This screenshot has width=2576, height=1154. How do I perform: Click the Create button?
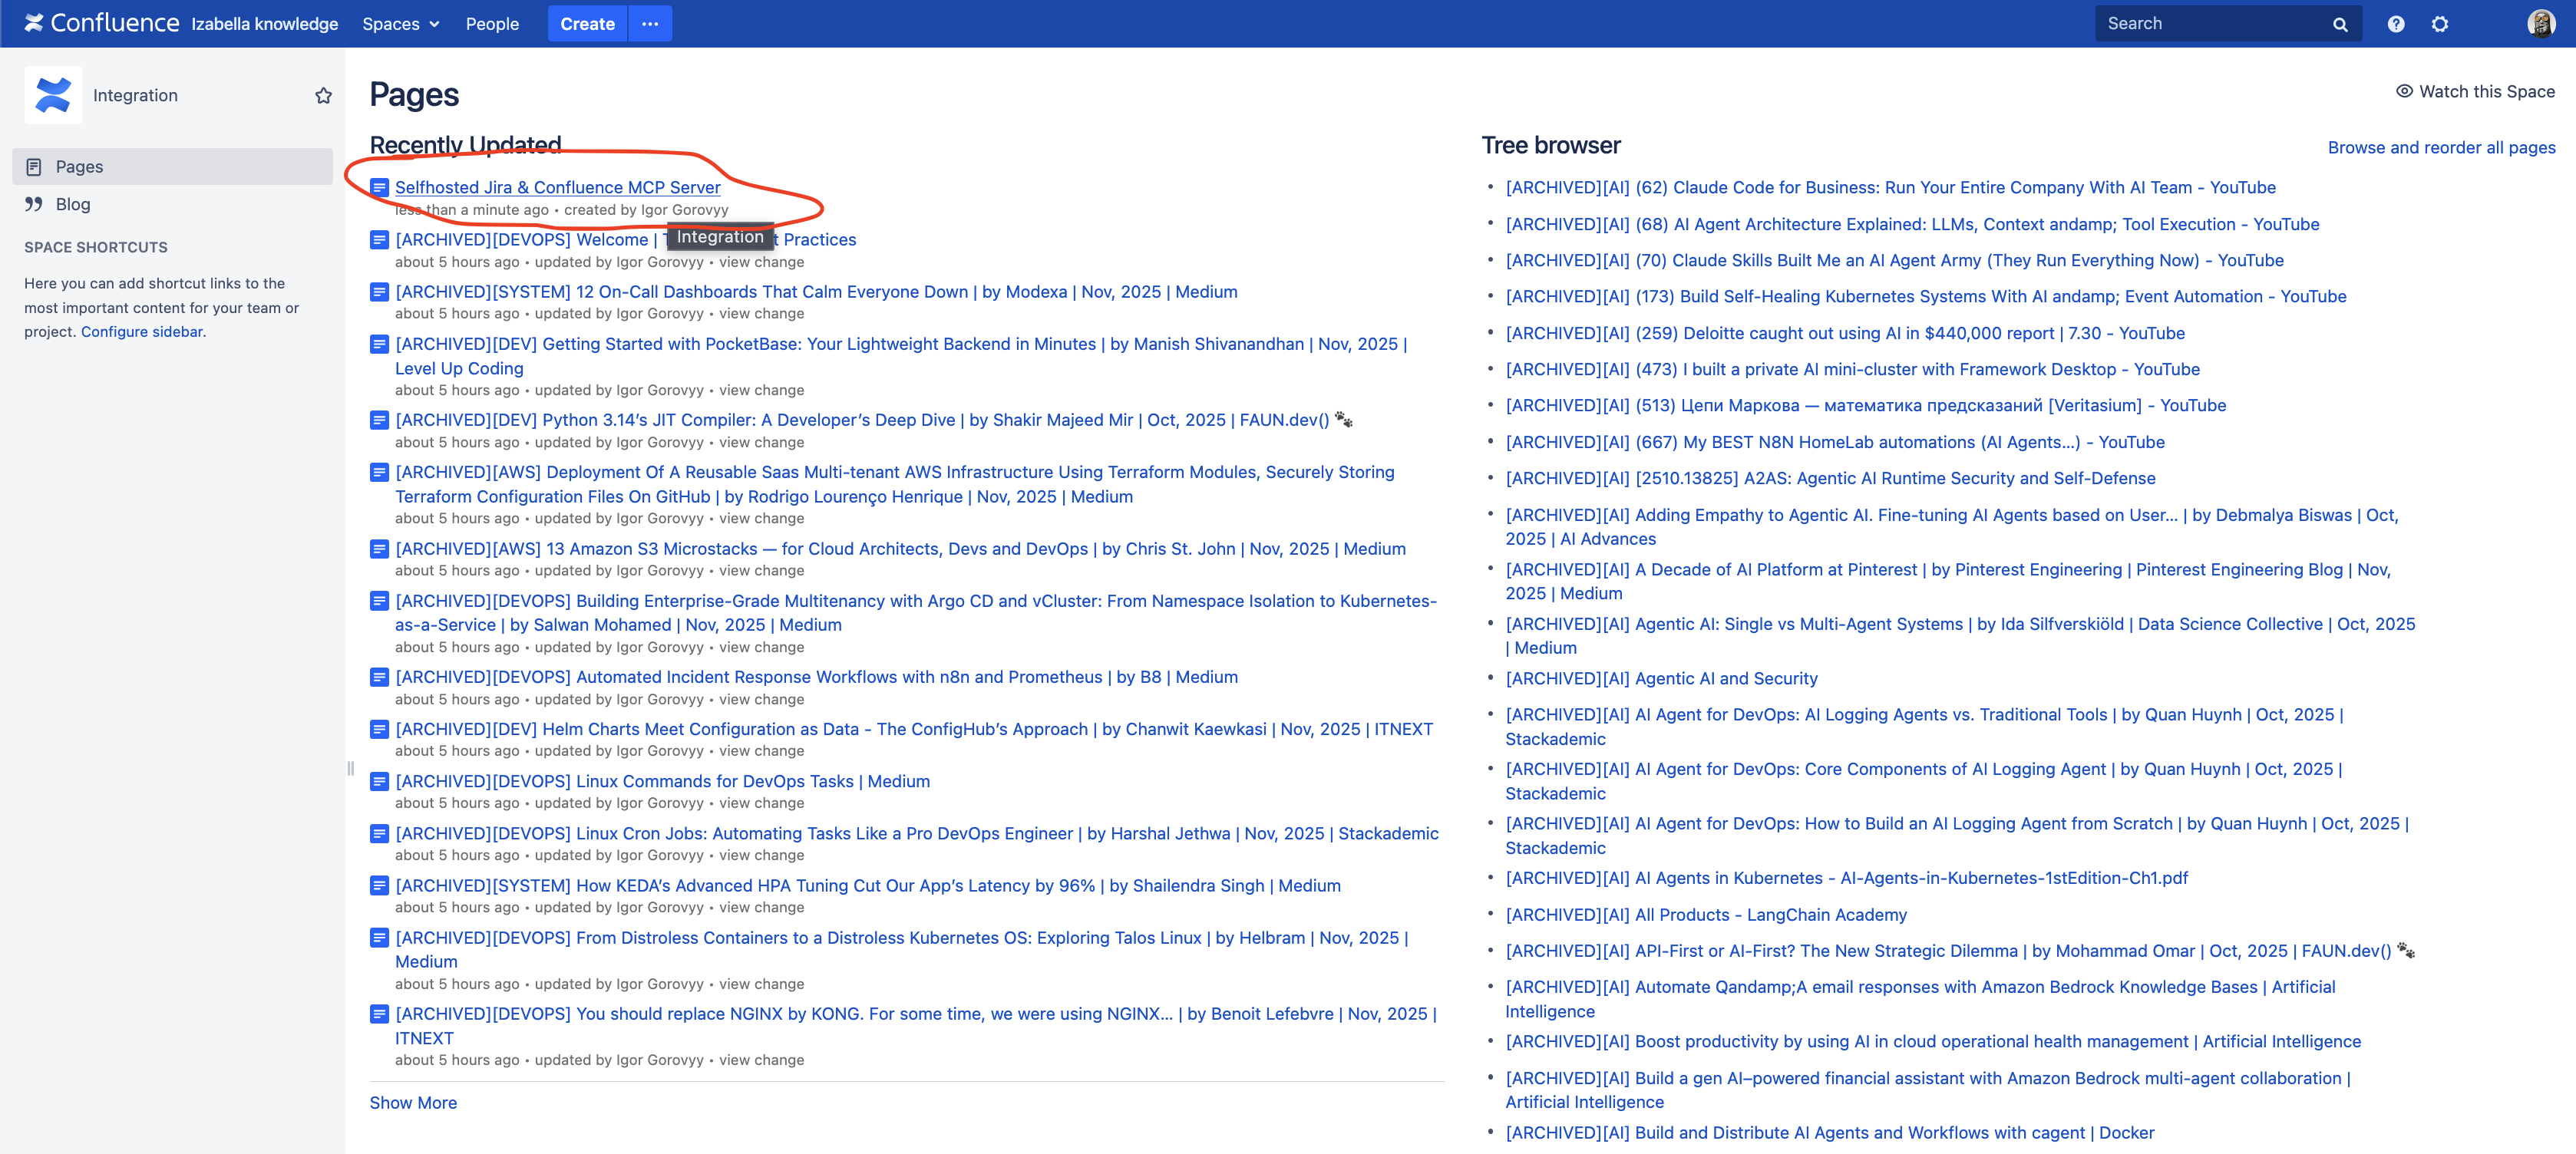coord(587,23)
